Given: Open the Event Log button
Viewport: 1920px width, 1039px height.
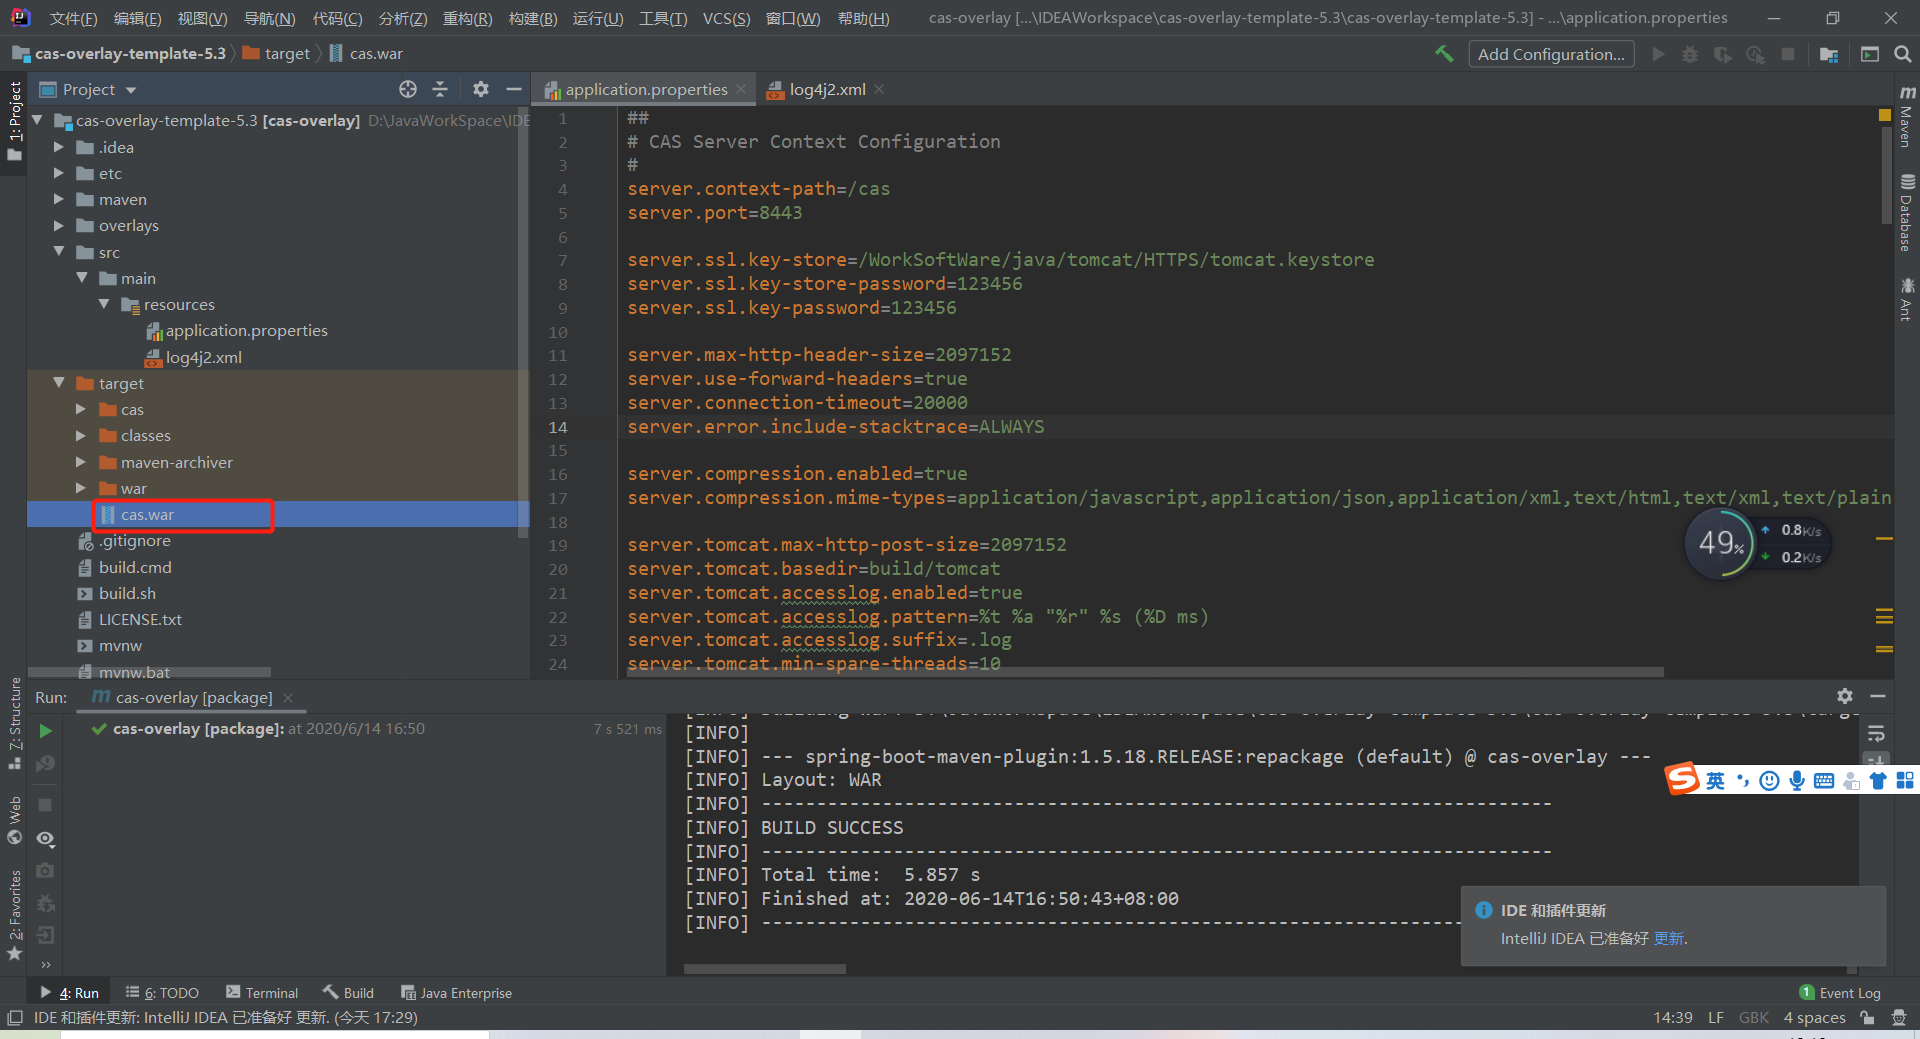Looking at the screenshot, I should pos(1840,993).
